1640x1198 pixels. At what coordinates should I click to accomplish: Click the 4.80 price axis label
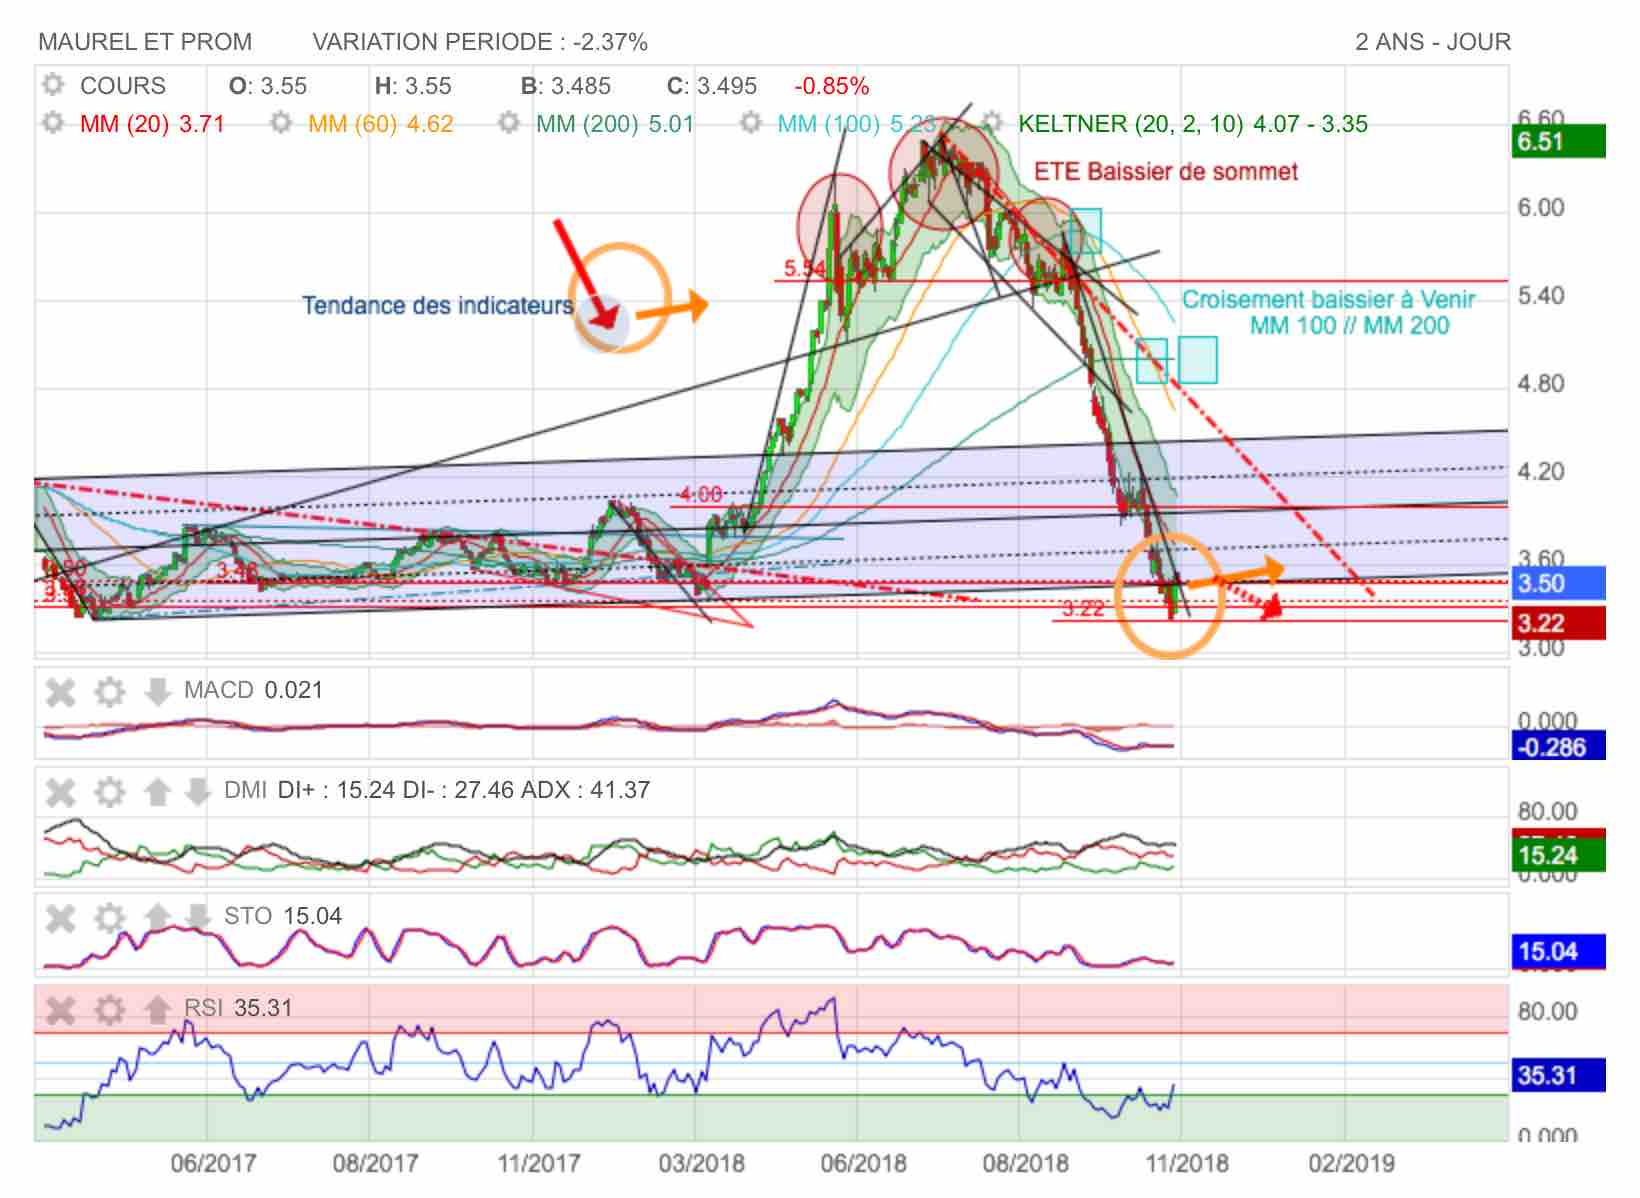tap(1541, 384)
